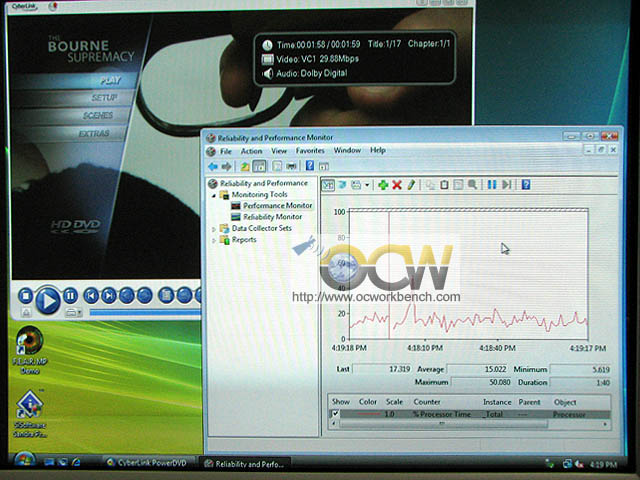Click the Scale column header
The width and height of the screenshot is (640, 480).
(x=394, y=402)
